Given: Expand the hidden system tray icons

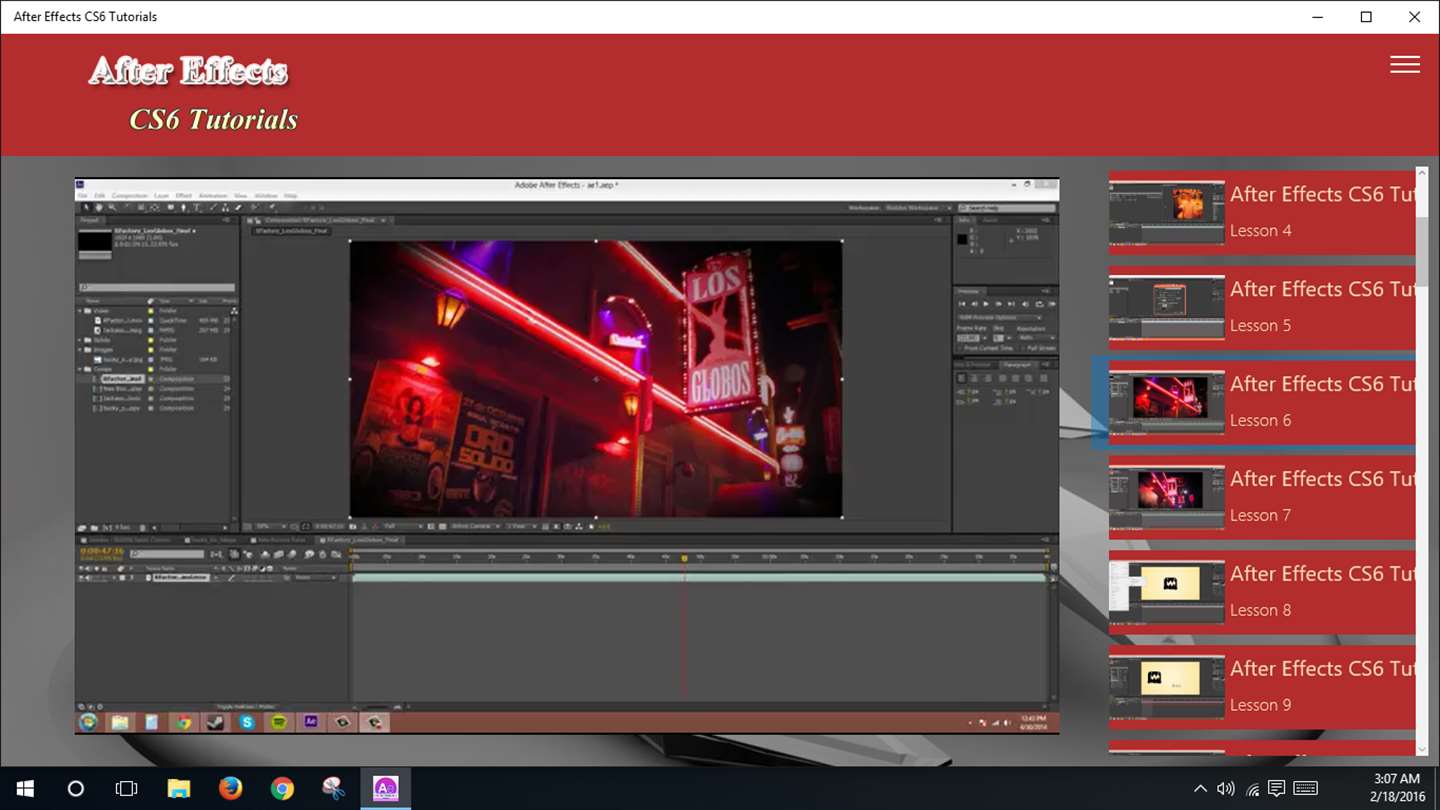Looking at the screenshot, I should [1200, 789].
